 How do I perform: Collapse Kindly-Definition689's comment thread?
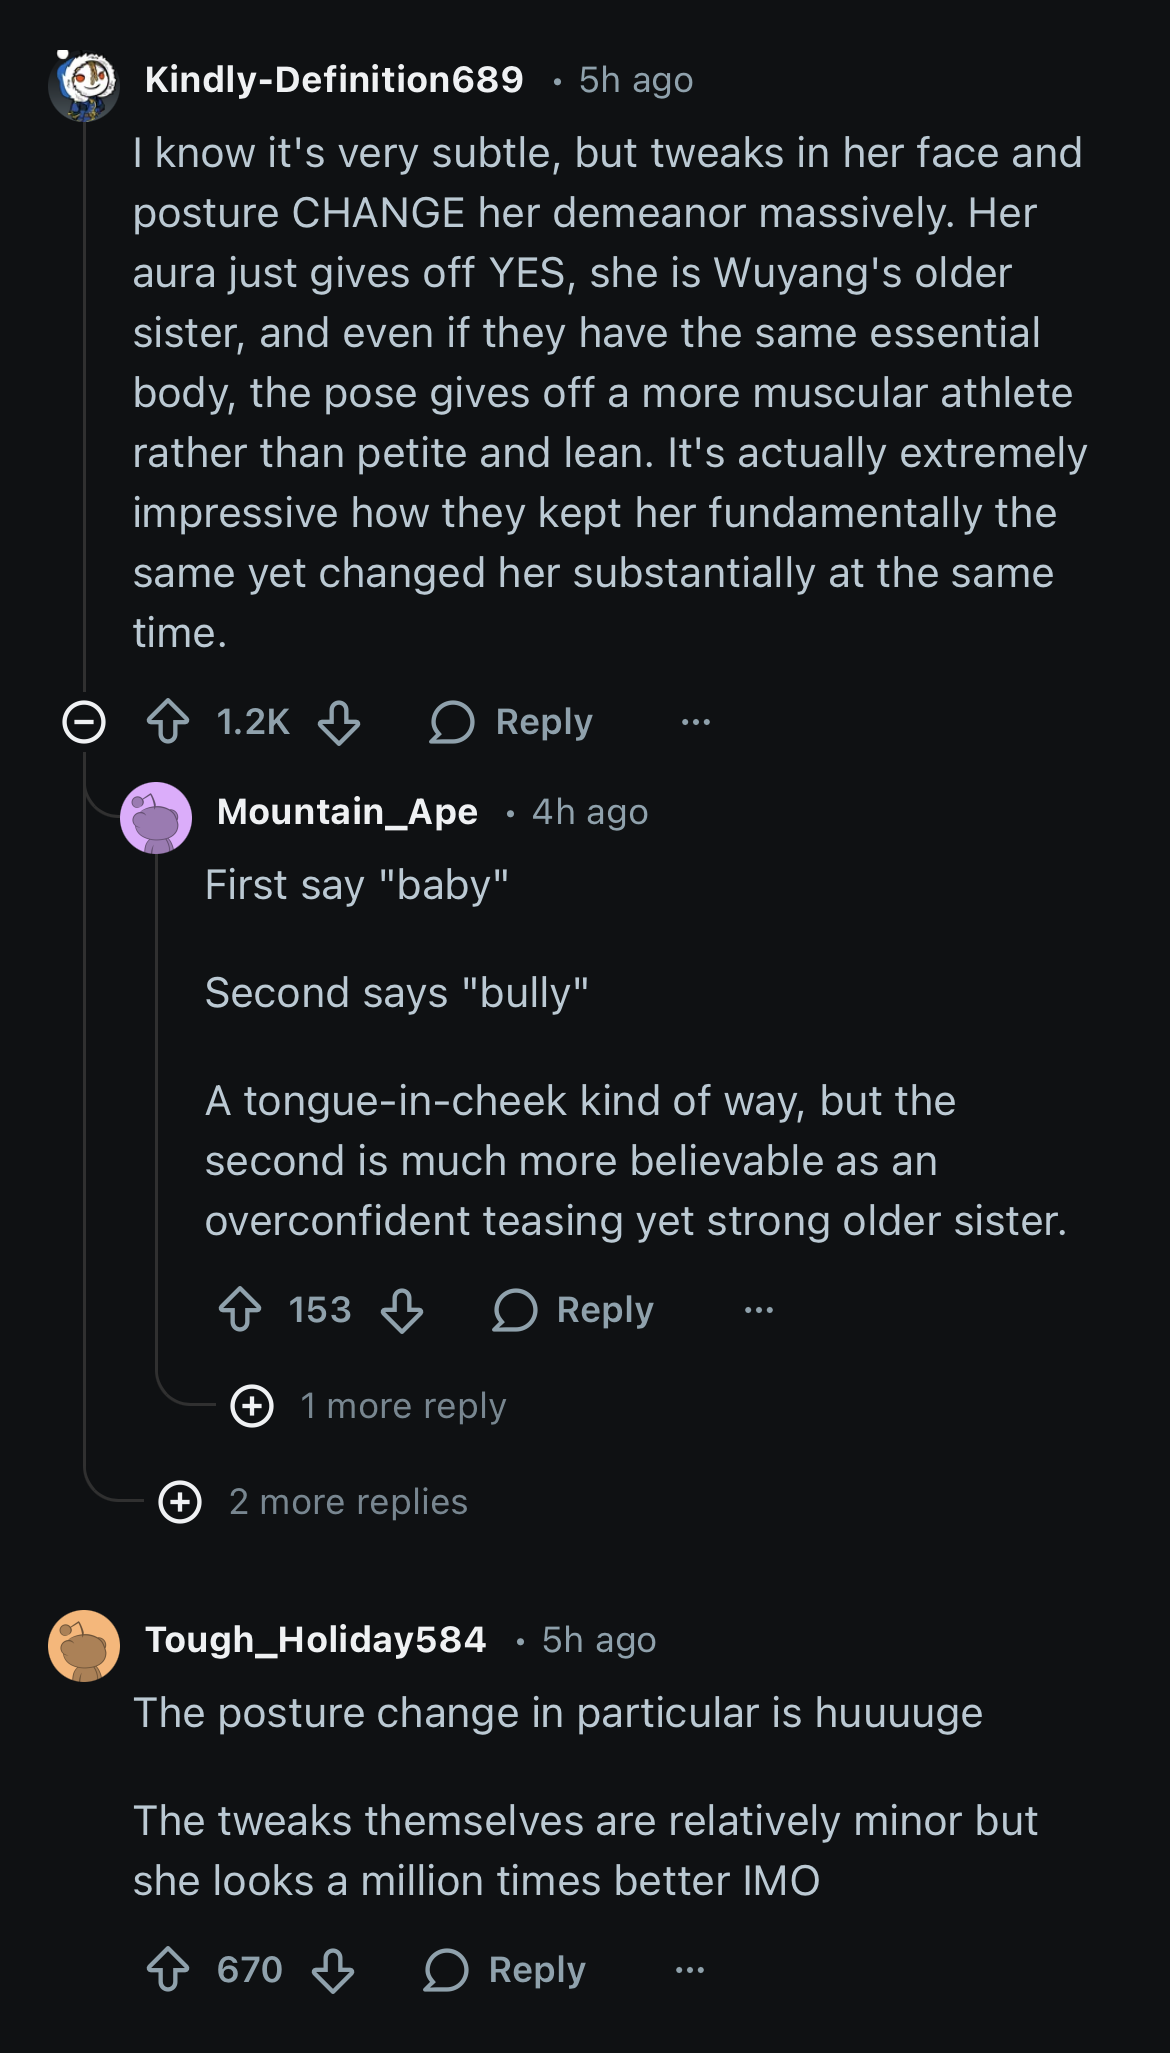84,722
